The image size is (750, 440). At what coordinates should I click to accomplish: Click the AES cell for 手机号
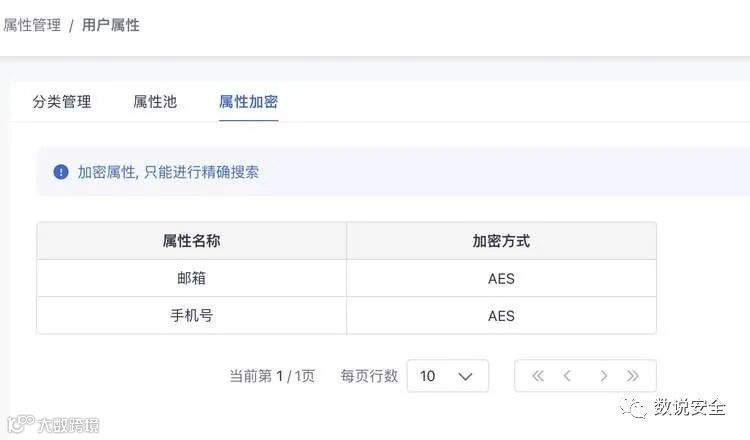point(501,316)
